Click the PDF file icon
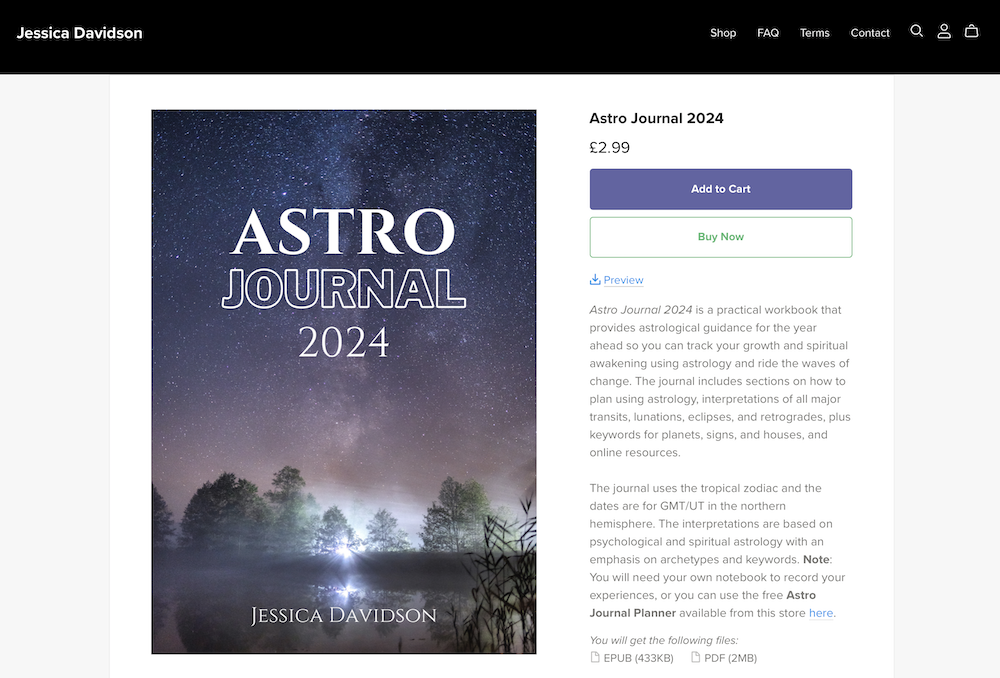This screenshot has height=678, width=1000. click(x=697, y=657)
